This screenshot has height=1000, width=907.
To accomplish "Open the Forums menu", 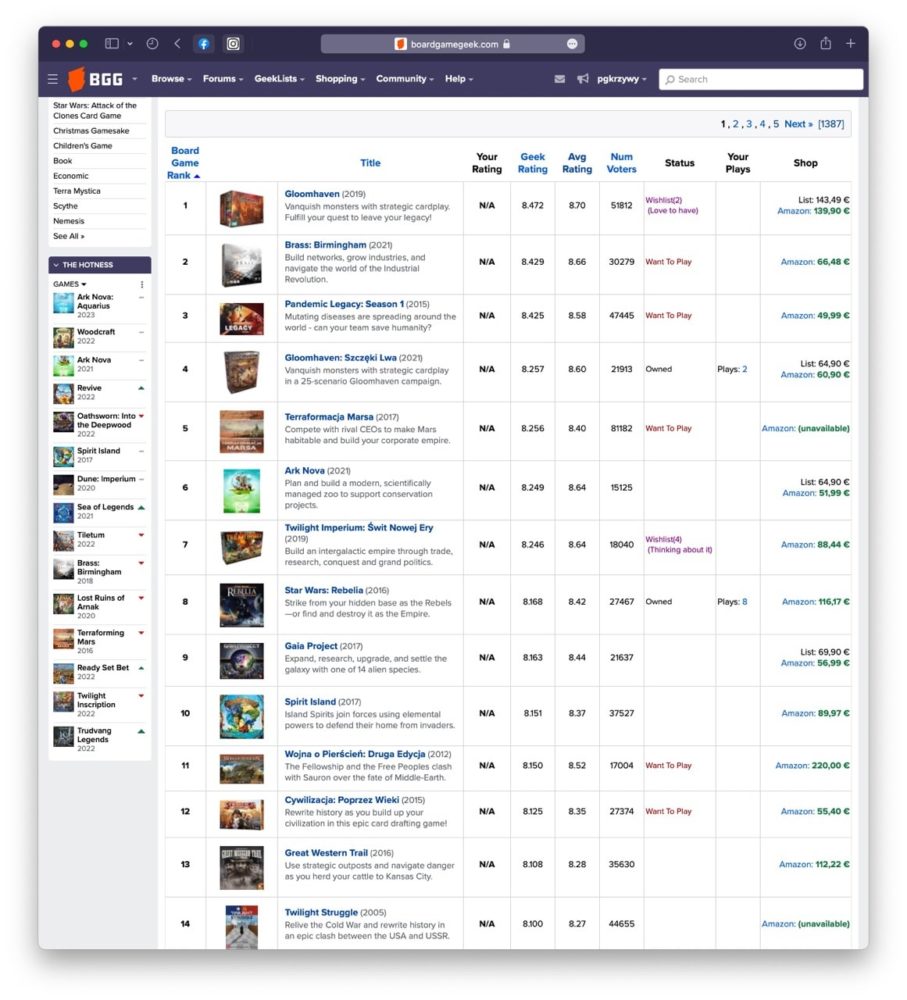I will click(223, 79).
